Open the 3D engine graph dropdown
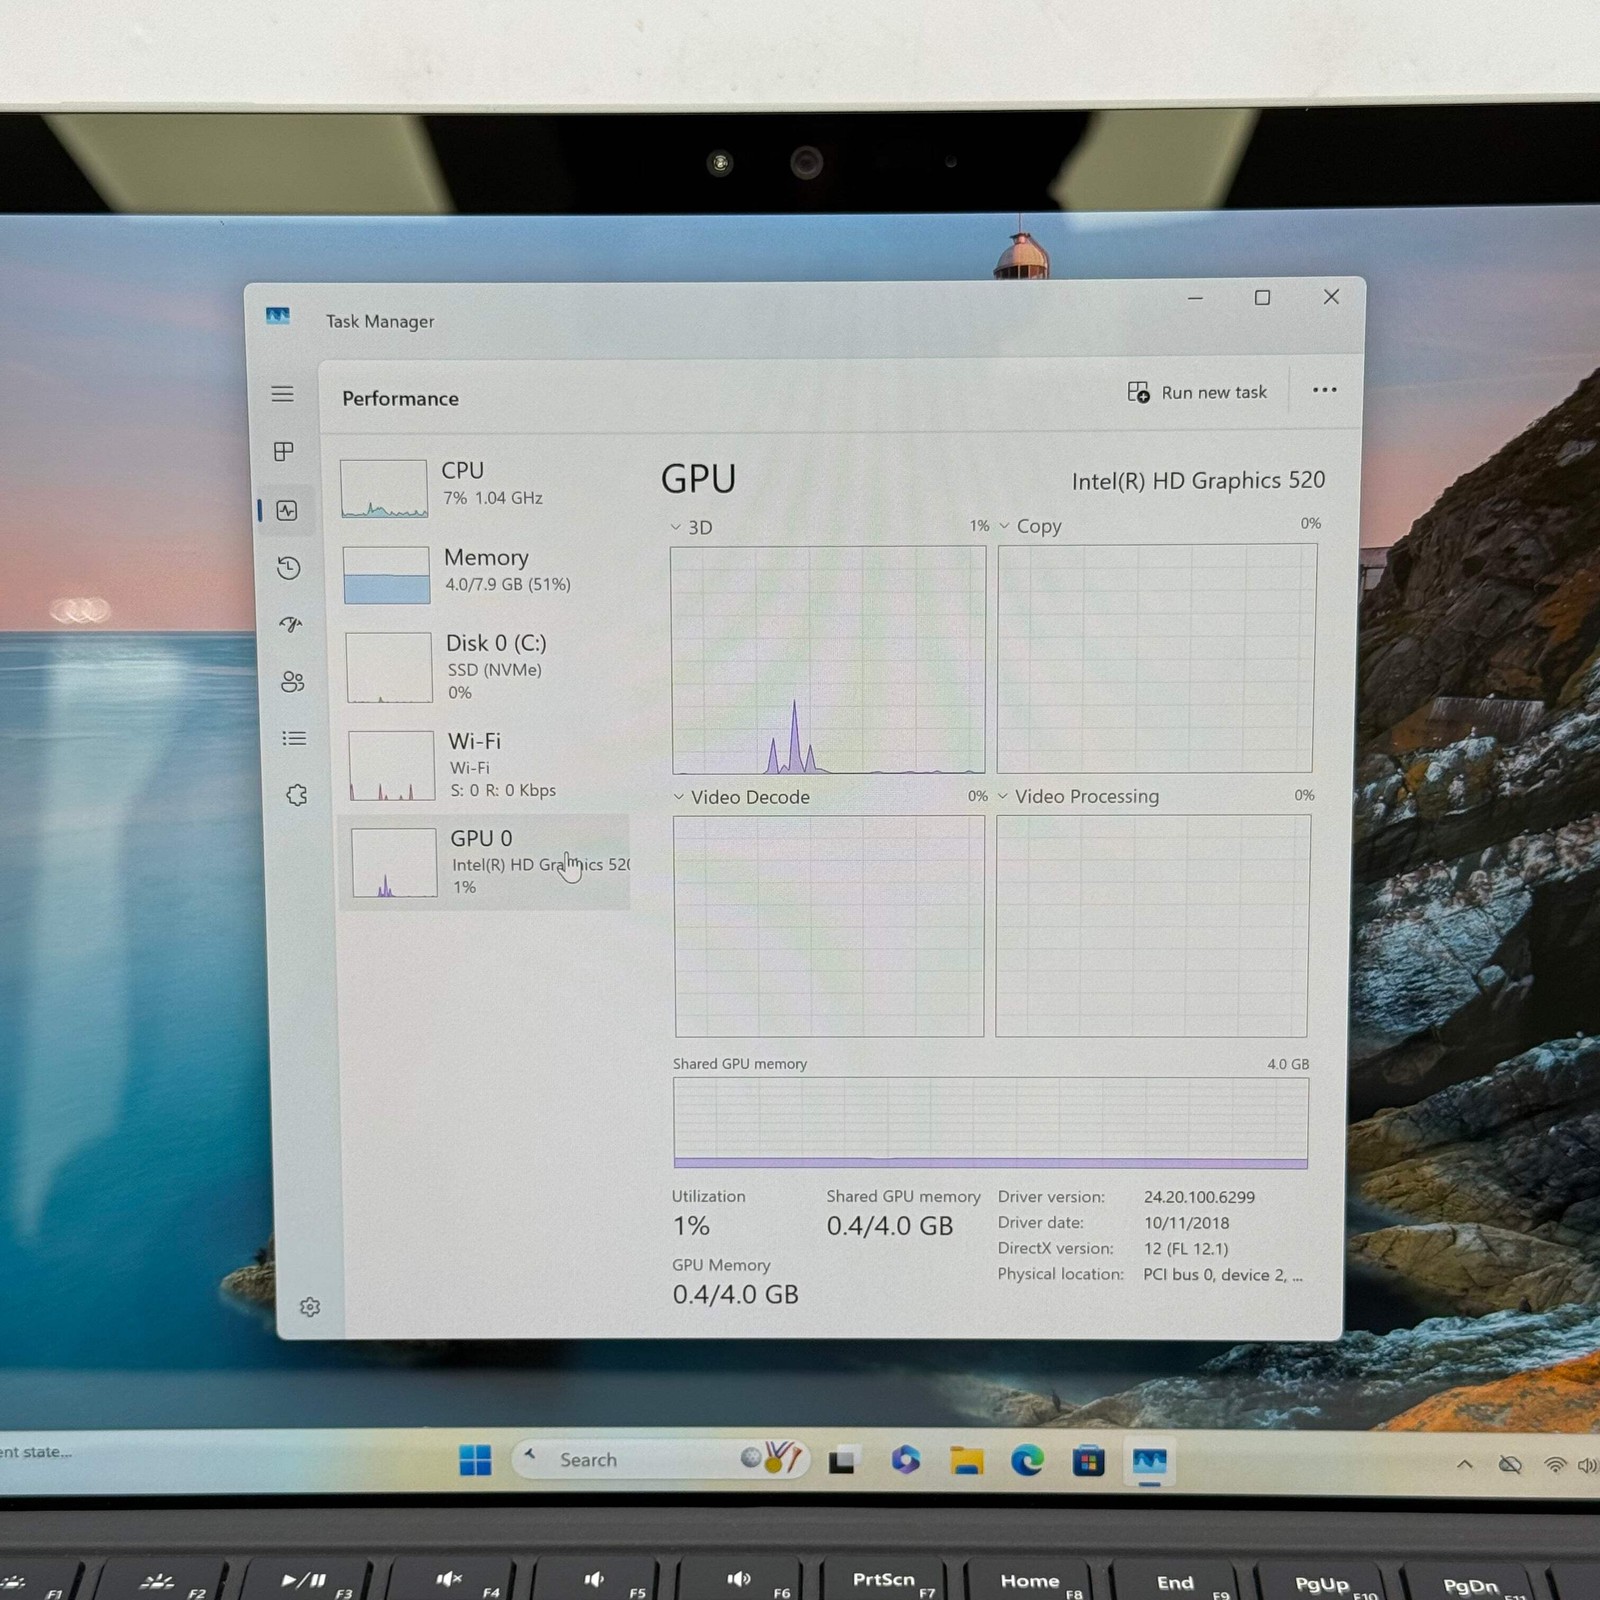The width and height of the screenshot is (1600, 1600). [x=676, y=527]
